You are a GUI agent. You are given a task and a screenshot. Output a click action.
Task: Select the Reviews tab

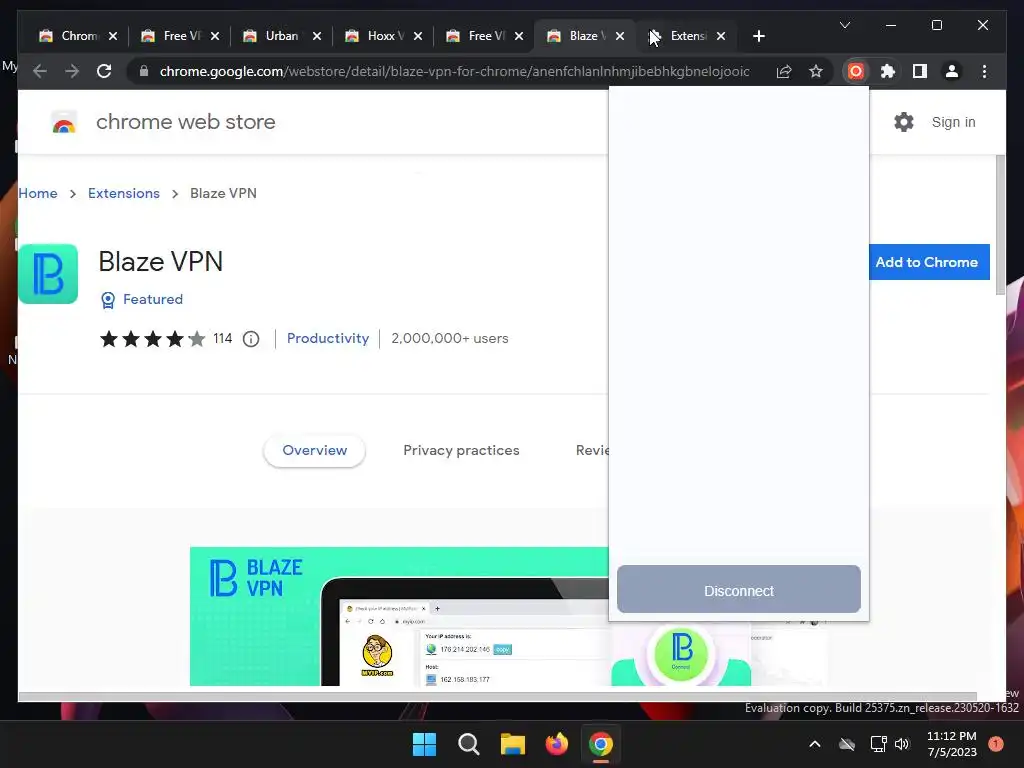(592, 451)
